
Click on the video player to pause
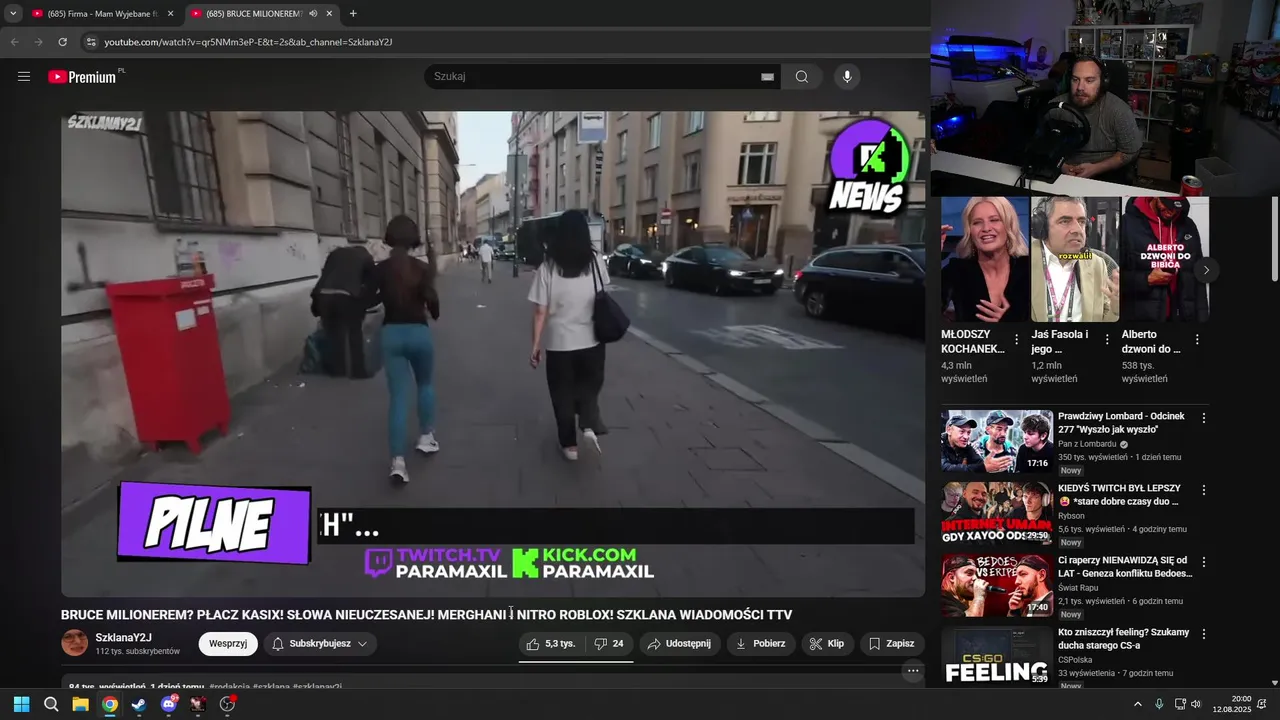point(493,354)
